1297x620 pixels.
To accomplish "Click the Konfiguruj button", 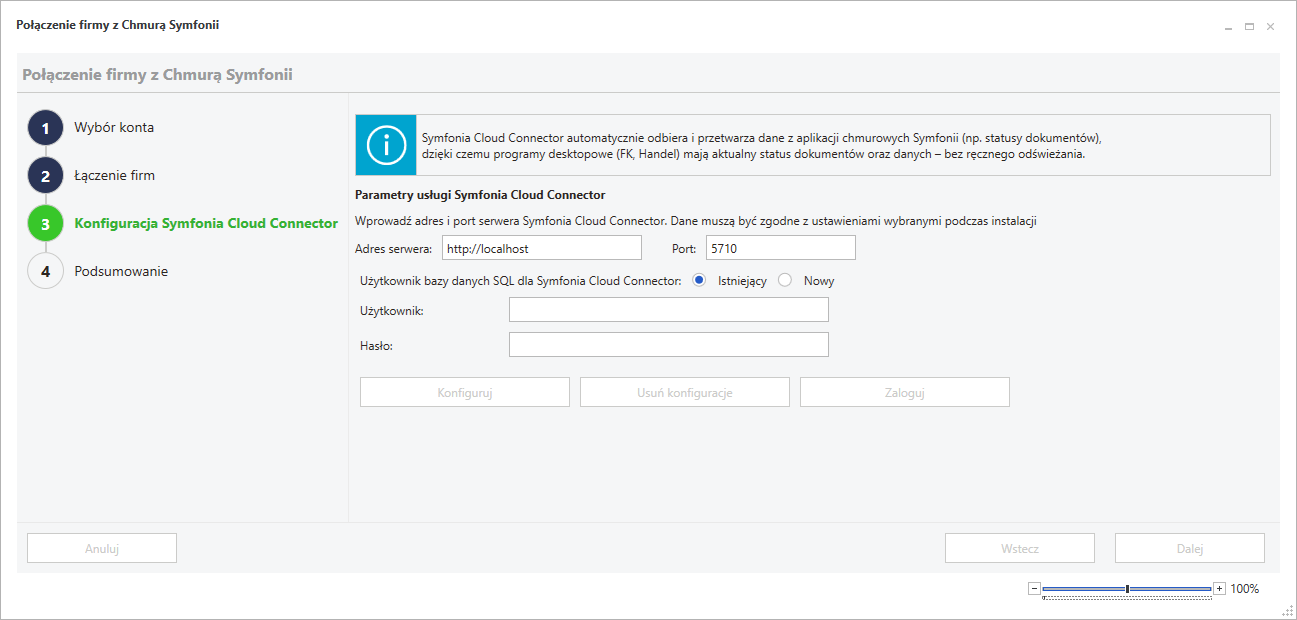I will (464, 392).
